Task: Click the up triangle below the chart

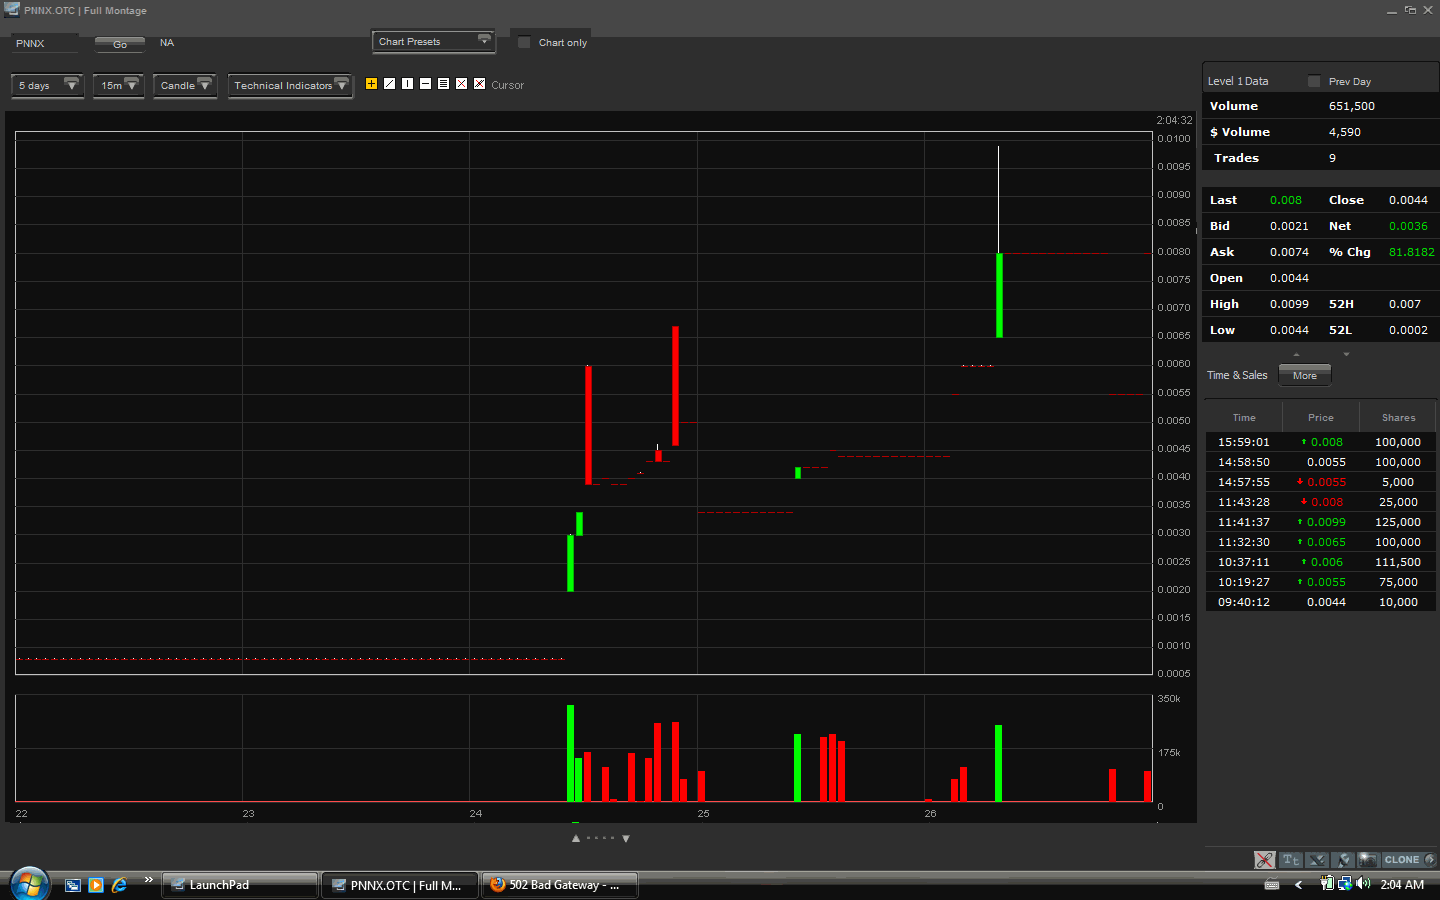Action: click(x=576, y=839)
